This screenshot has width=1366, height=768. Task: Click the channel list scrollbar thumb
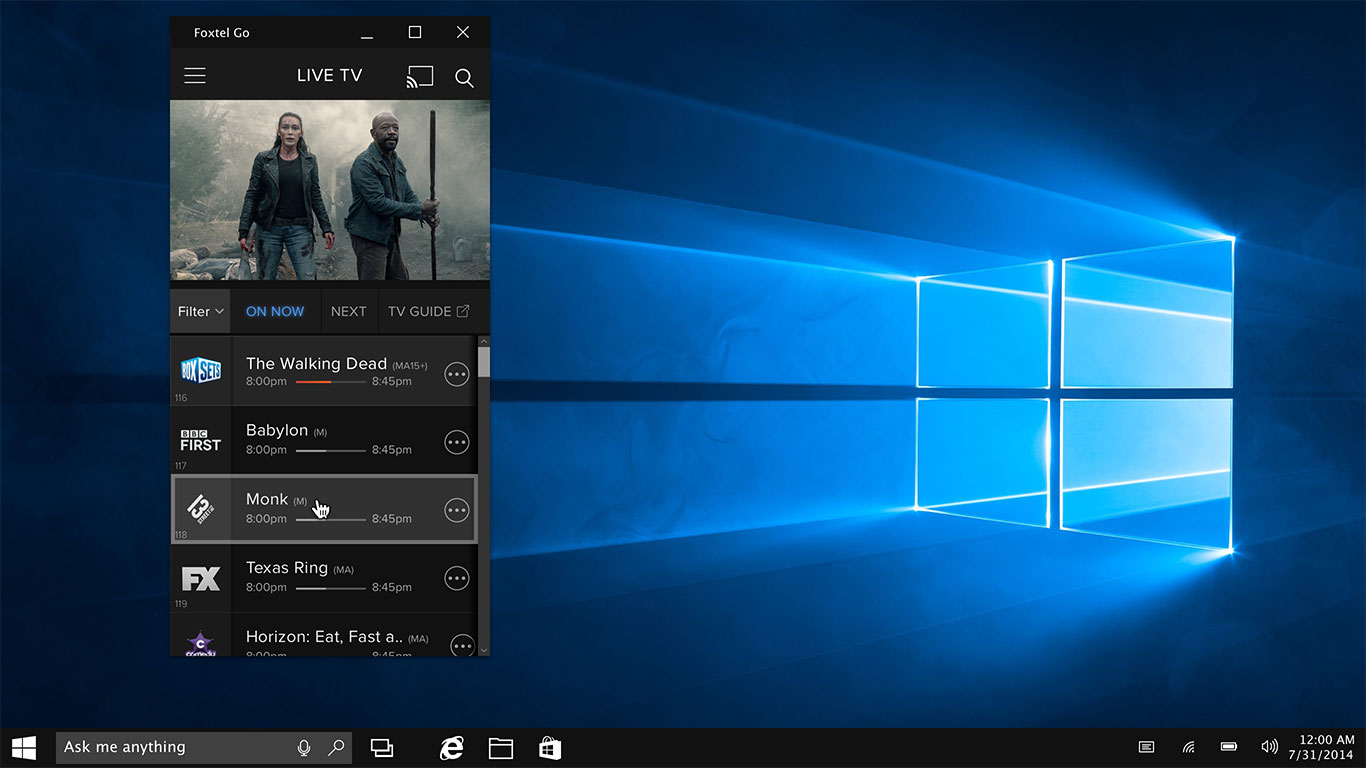click(484, 361)
